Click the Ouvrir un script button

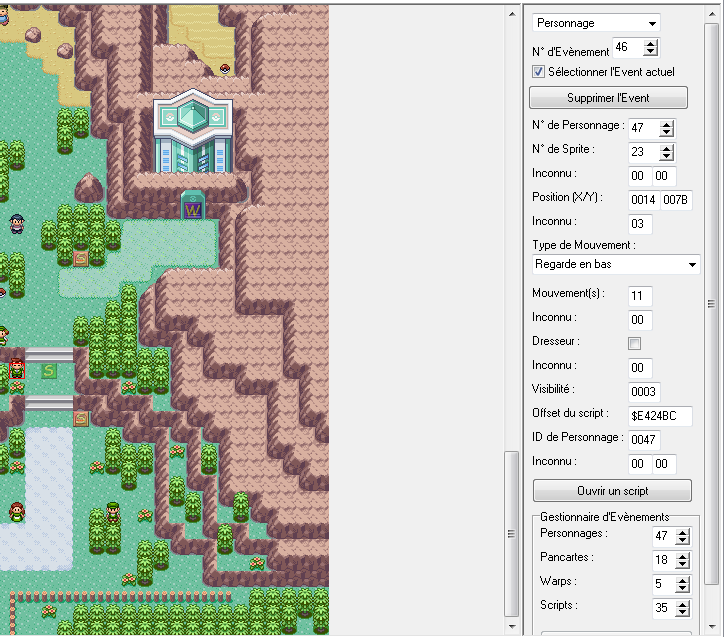coord(612,491)
